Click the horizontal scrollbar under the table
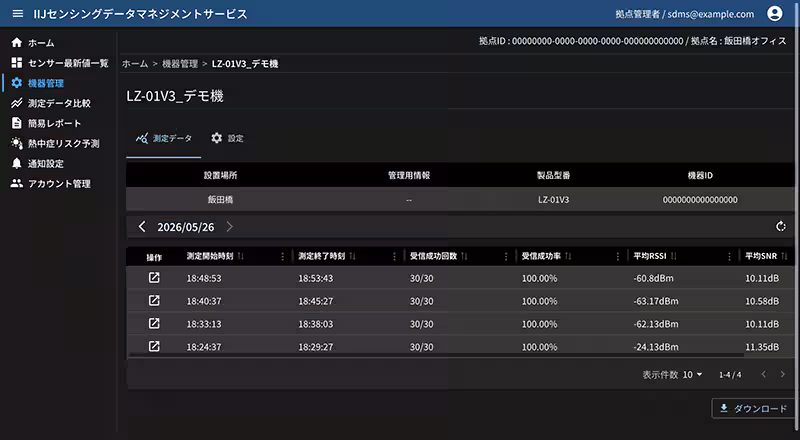 [x=437, y=355]
